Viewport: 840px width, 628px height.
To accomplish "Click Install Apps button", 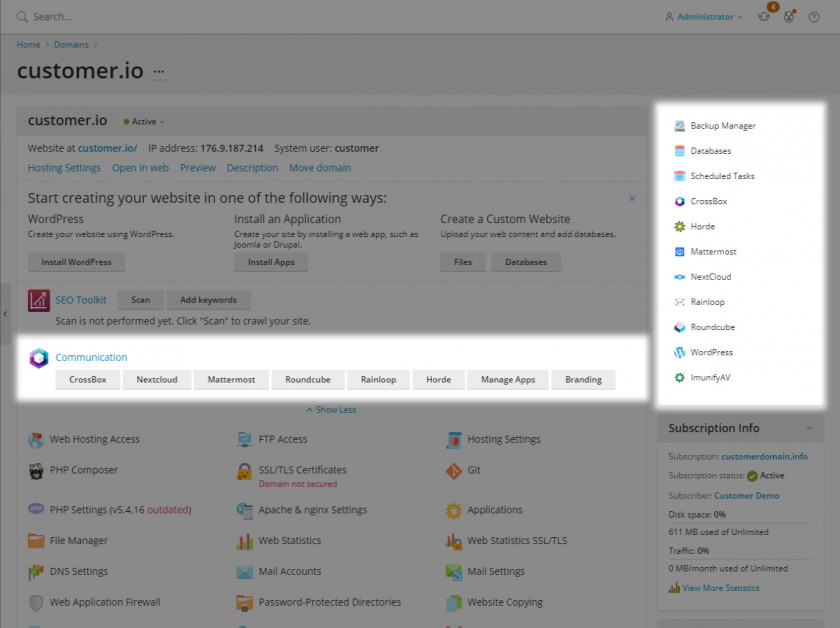I will pyautogui.click(x=271, y=262).
